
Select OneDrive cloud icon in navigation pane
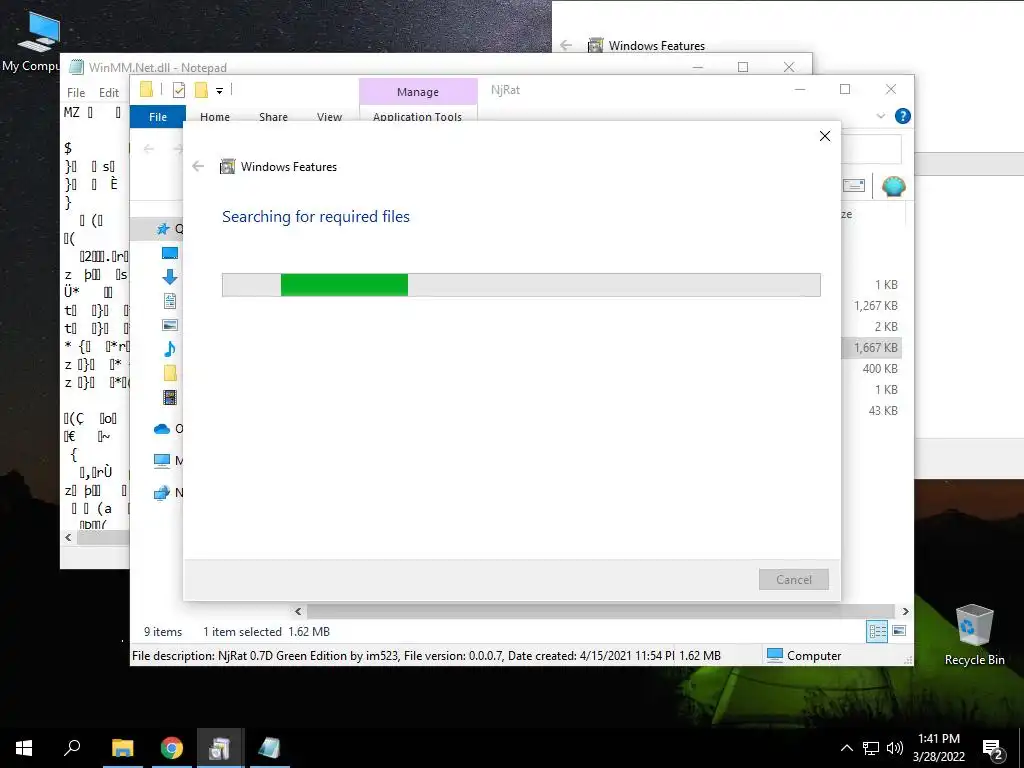(161, 429)
